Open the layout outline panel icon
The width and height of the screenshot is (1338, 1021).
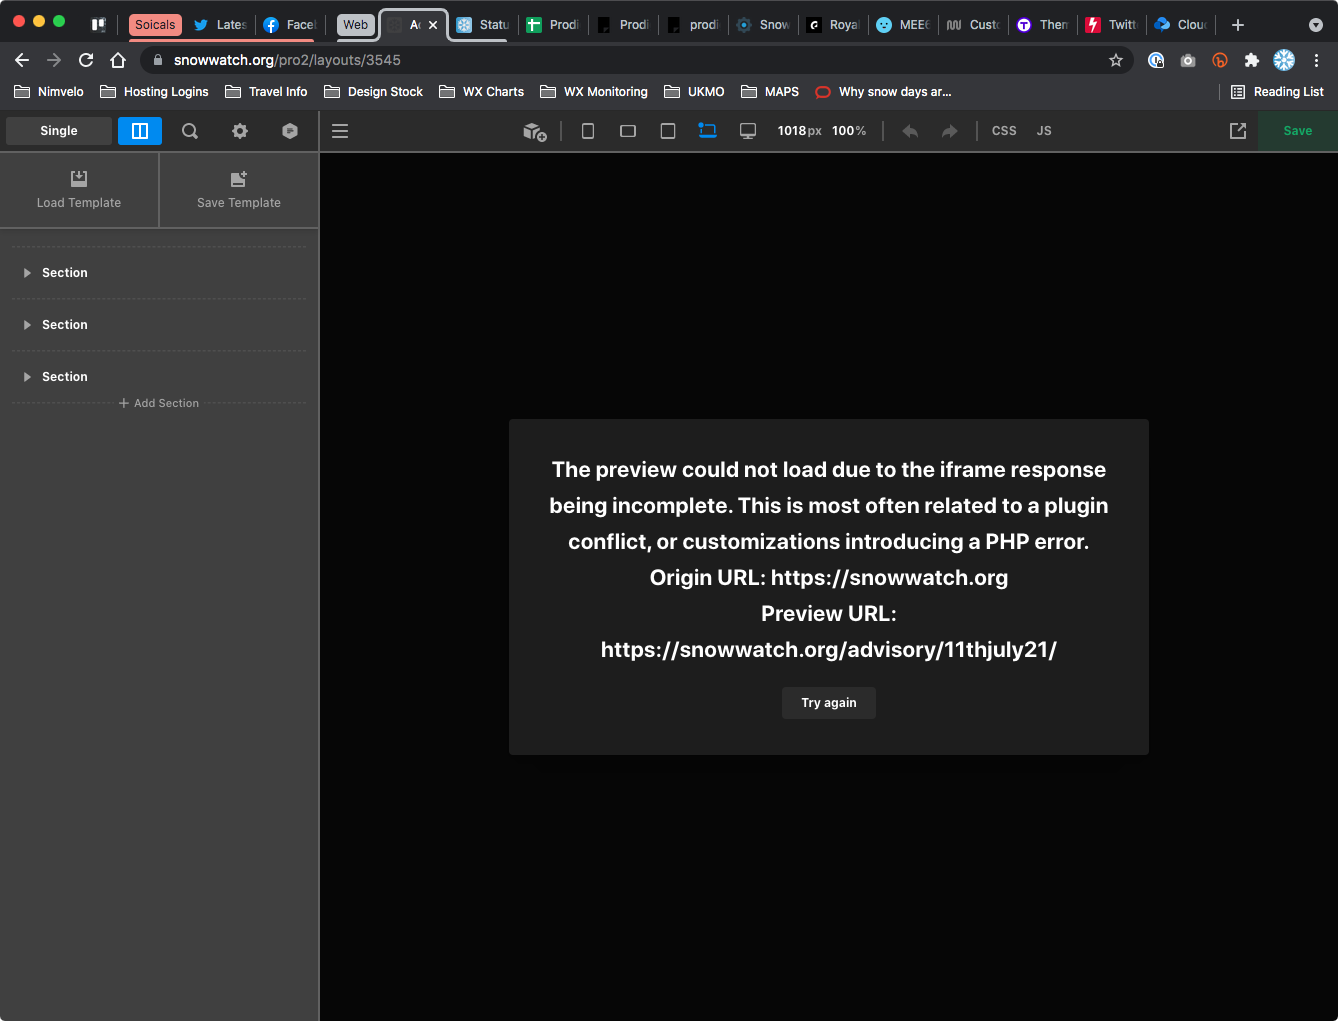140,131
